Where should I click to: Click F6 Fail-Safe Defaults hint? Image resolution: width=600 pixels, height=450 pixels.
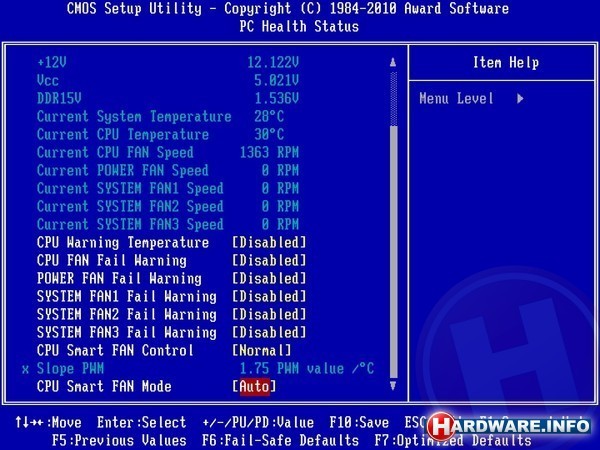[280, 440]
